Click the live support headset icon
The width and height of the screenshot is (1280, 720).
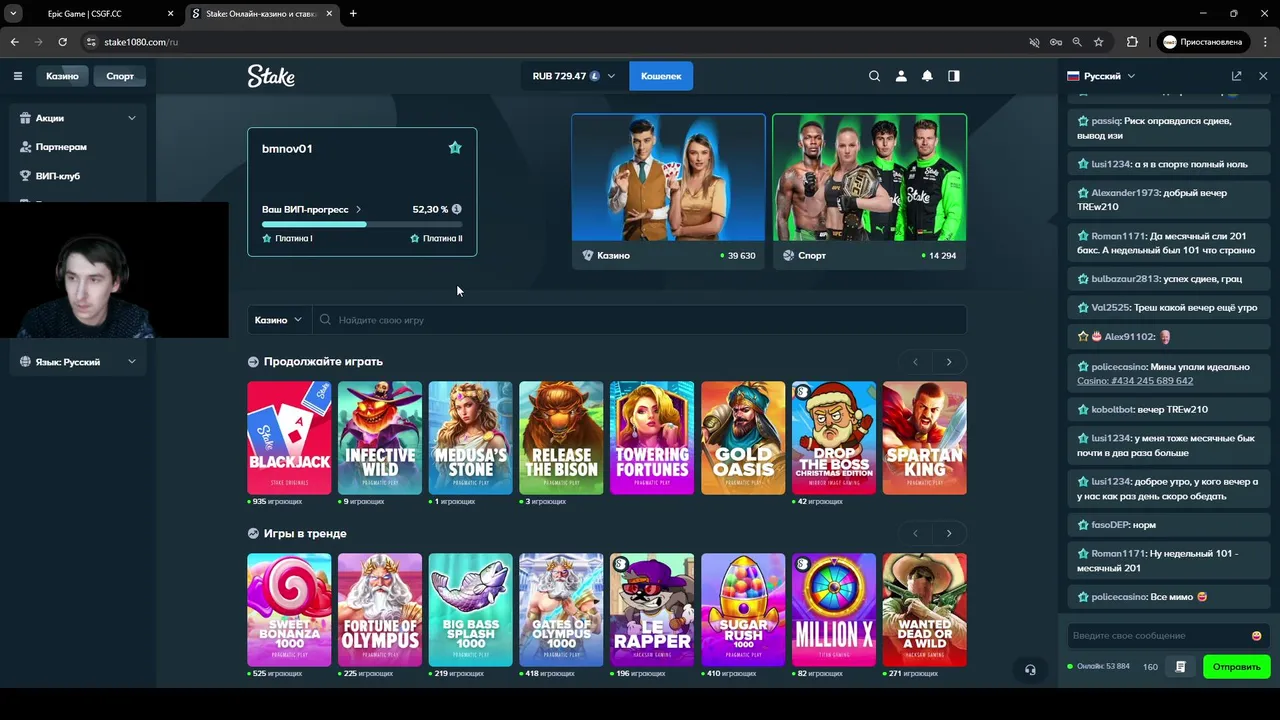pos(1030,670)
